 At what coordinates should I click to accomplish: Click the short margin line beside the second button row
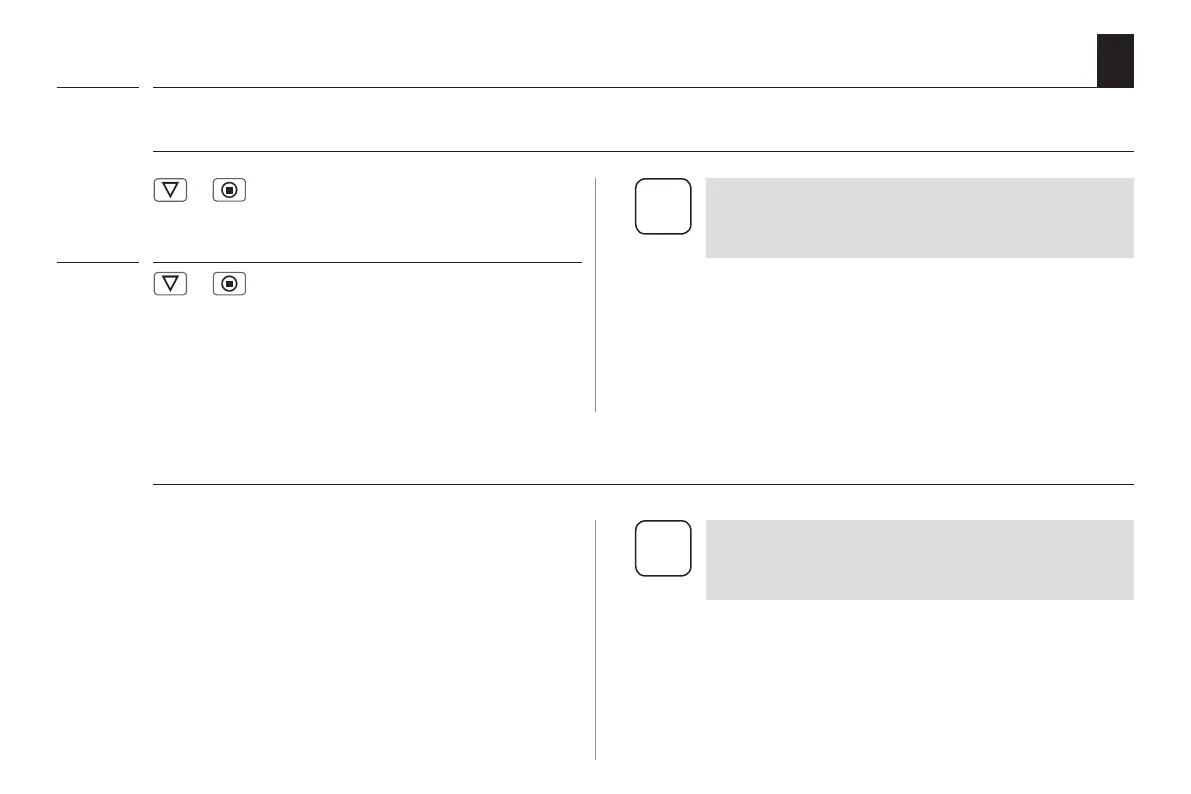click(97, 263)
